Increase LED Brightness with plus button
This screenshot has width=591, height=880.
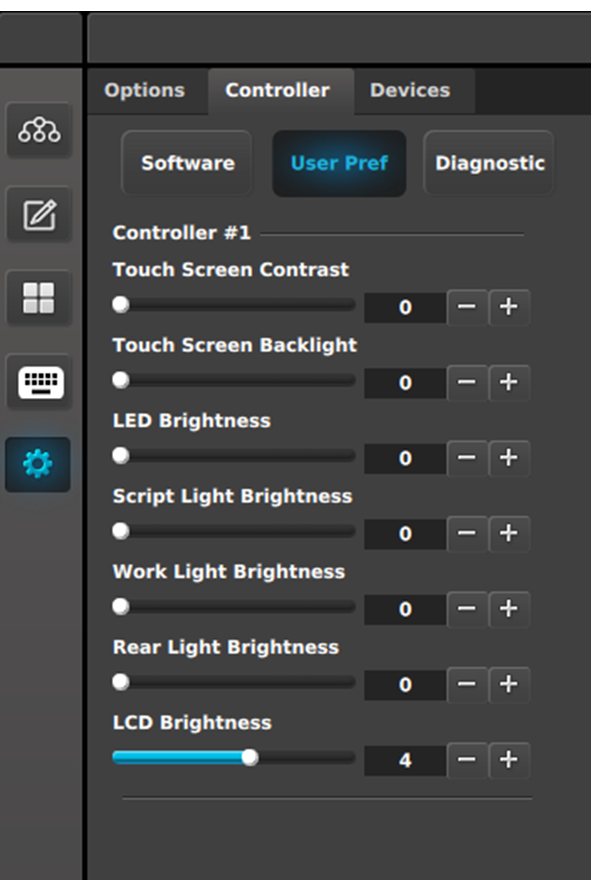point(509,458)
